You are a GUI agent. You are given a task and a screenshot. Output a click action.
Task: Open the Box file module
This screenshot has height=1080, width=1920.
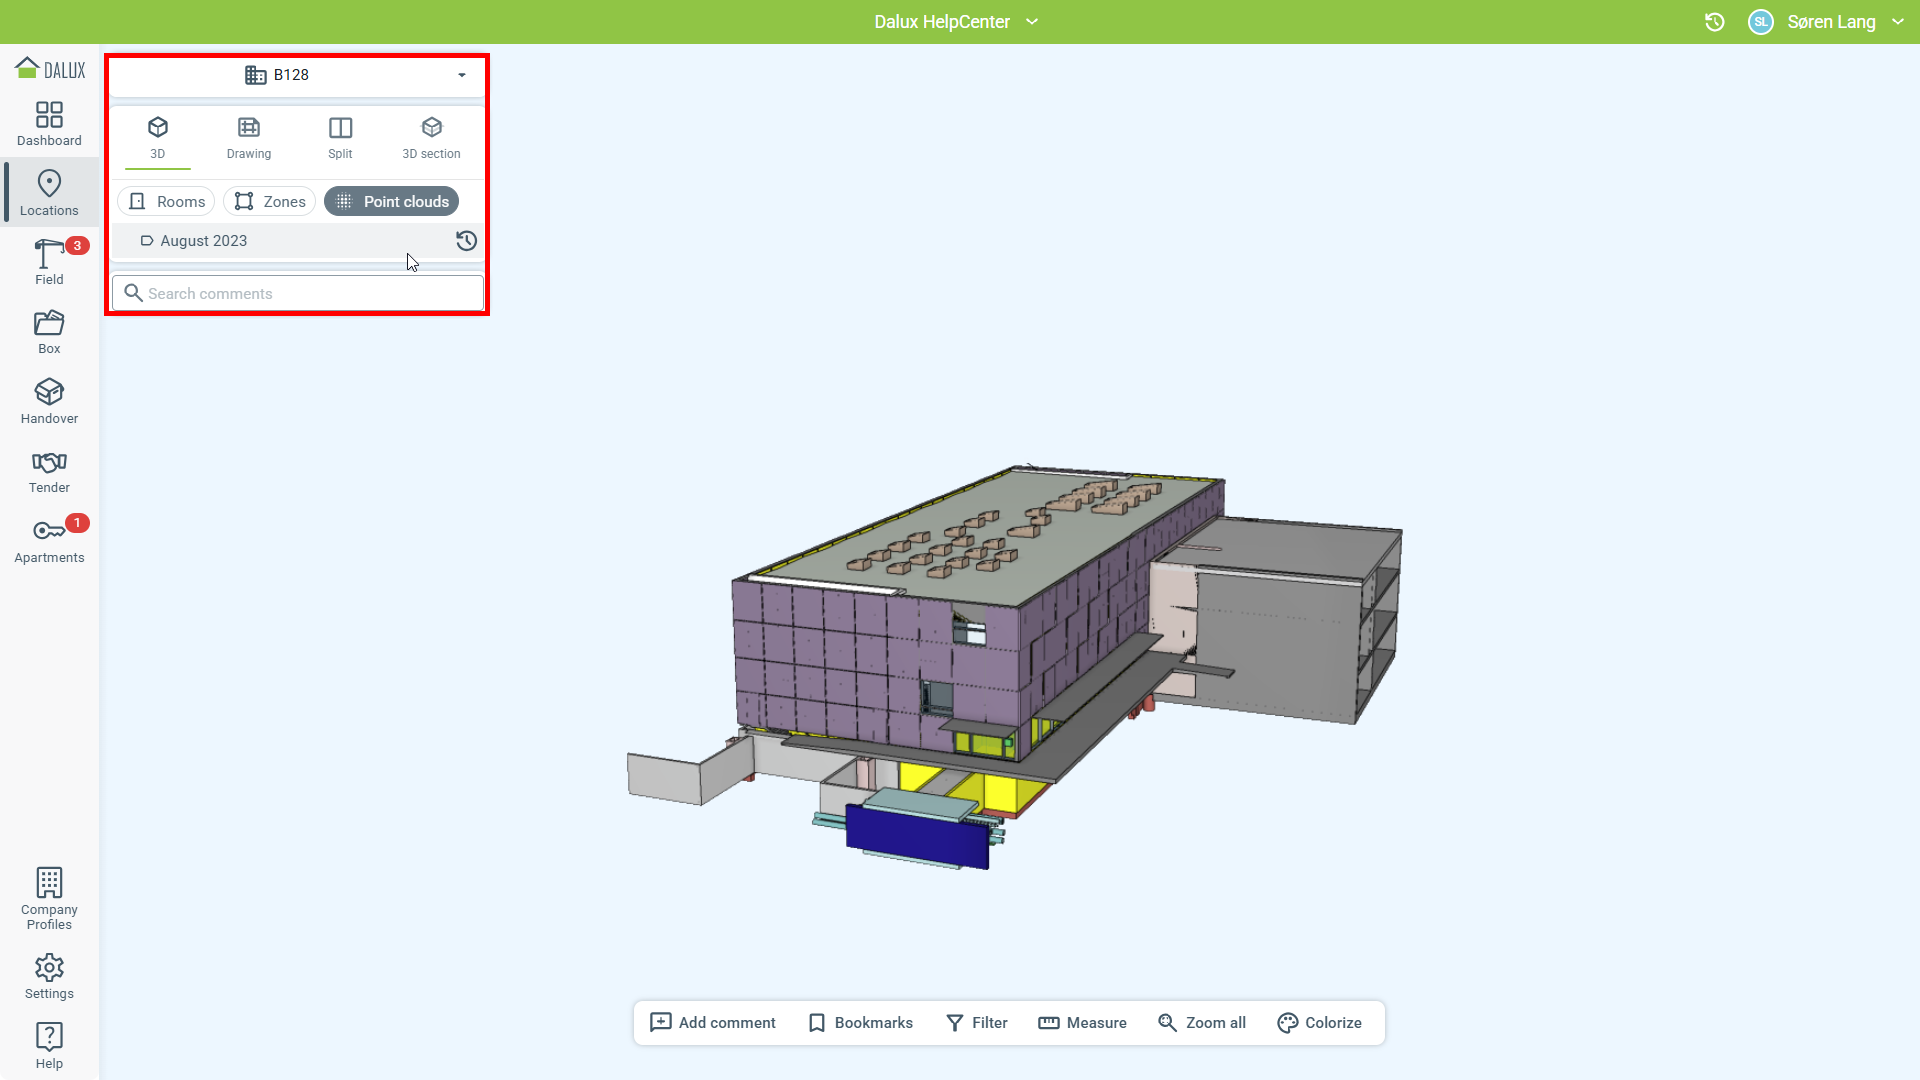[x=49, y=332]
